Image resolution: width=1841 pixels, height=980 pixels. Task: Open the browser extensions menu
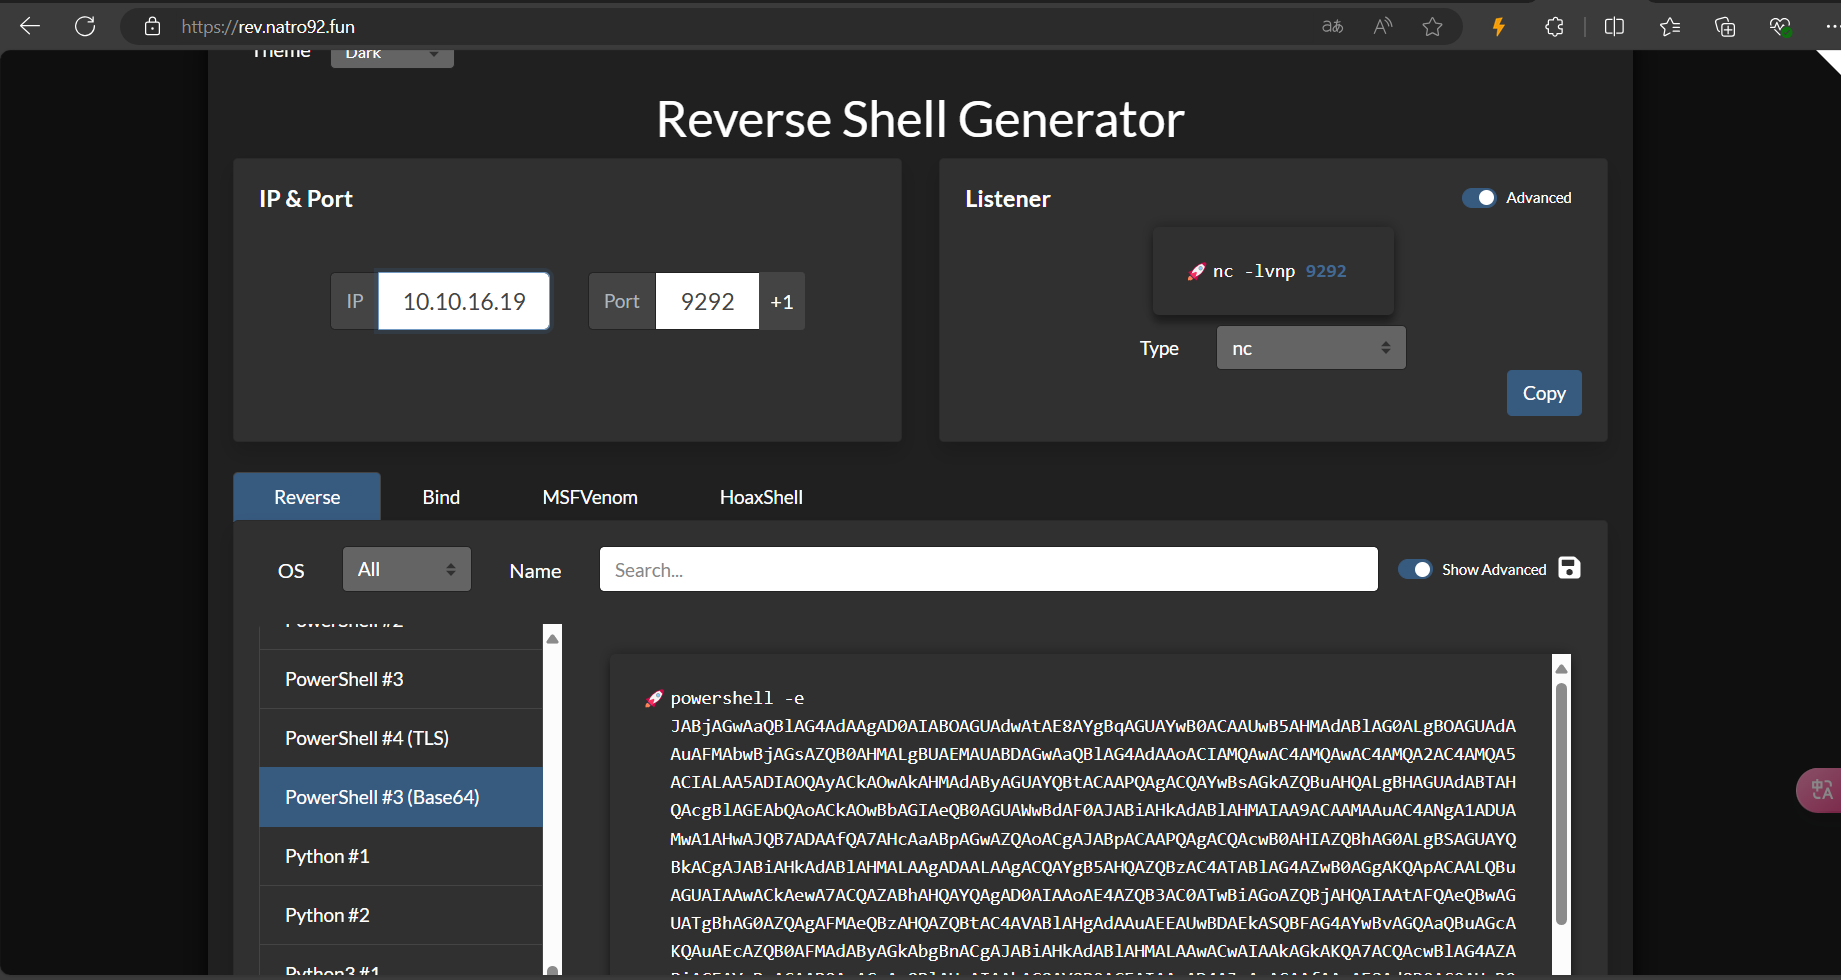(1554, 26)
